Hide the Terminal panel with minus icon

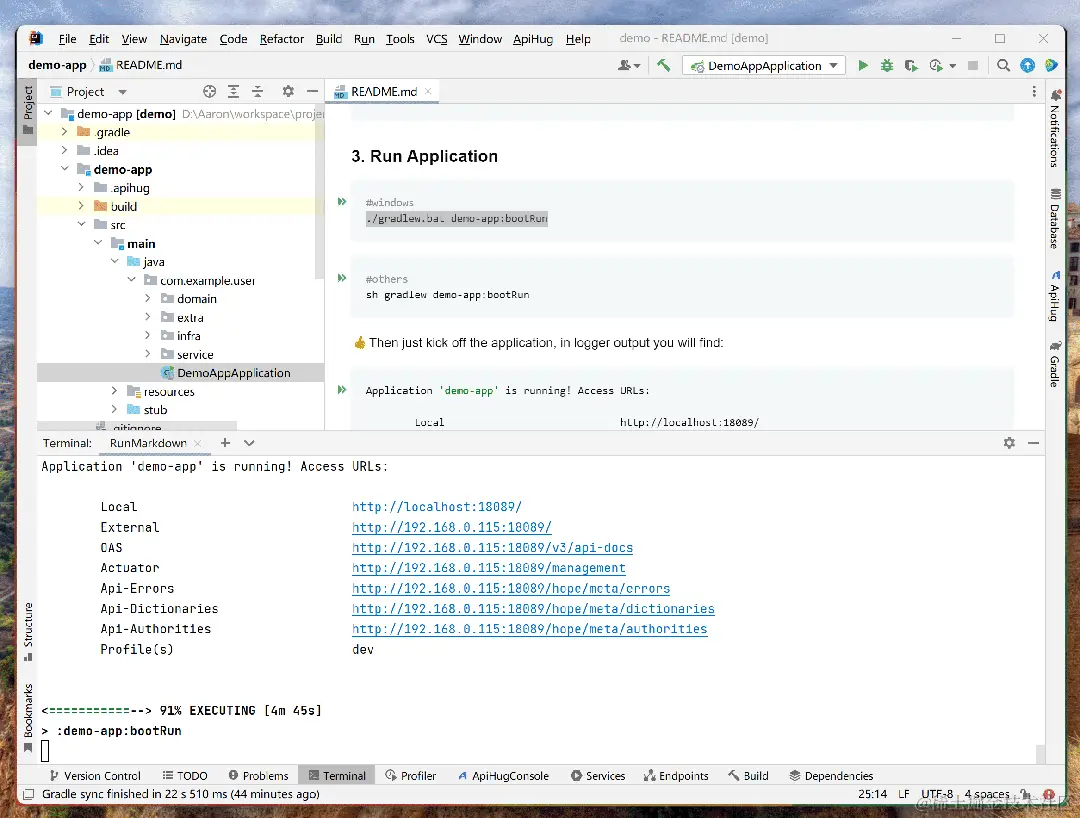[x=1033, y=443]
